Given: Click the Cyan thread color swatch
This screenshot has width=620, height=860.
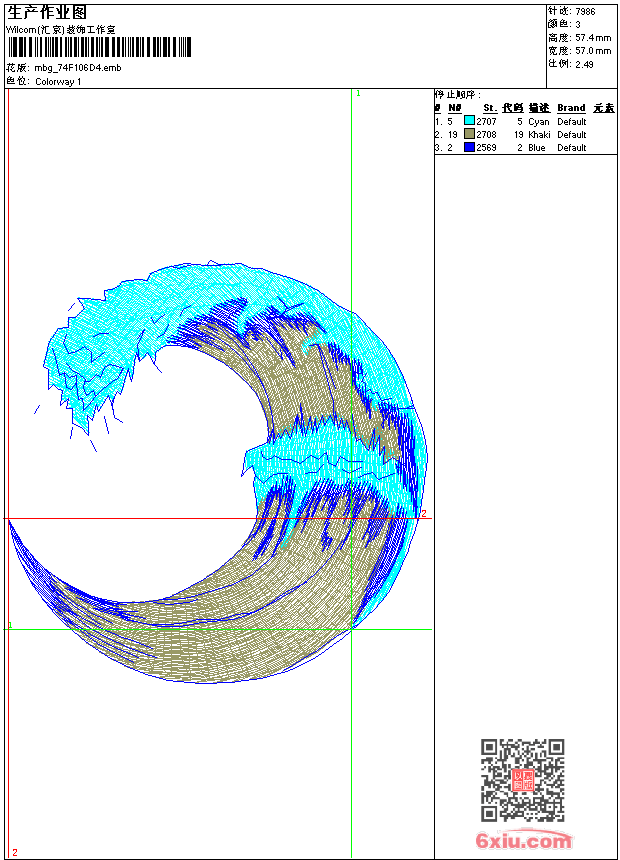Looking at the screenshot, I should pyautogui.click(x=469, y=121).
